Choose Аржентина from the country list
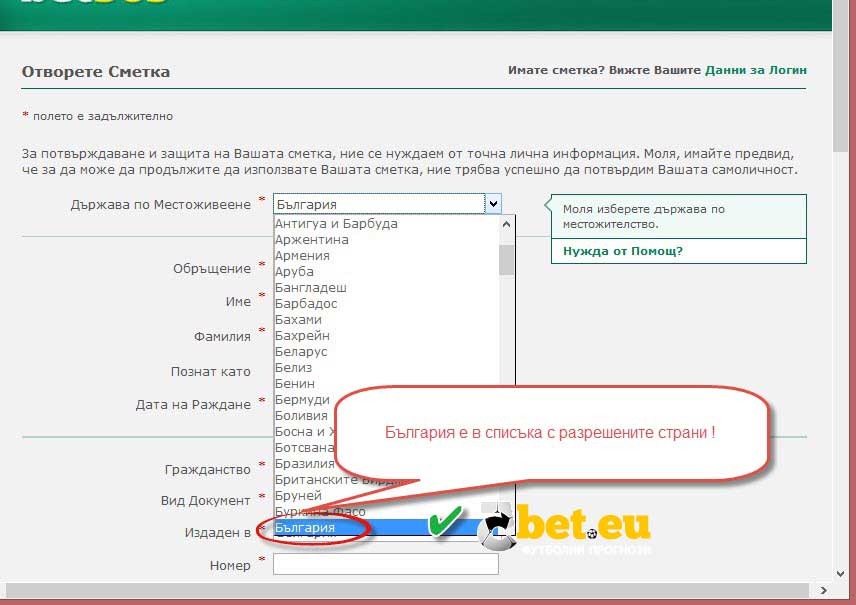Image resolution: width=856 pixels, height=605 pixels. coord(312,240)
